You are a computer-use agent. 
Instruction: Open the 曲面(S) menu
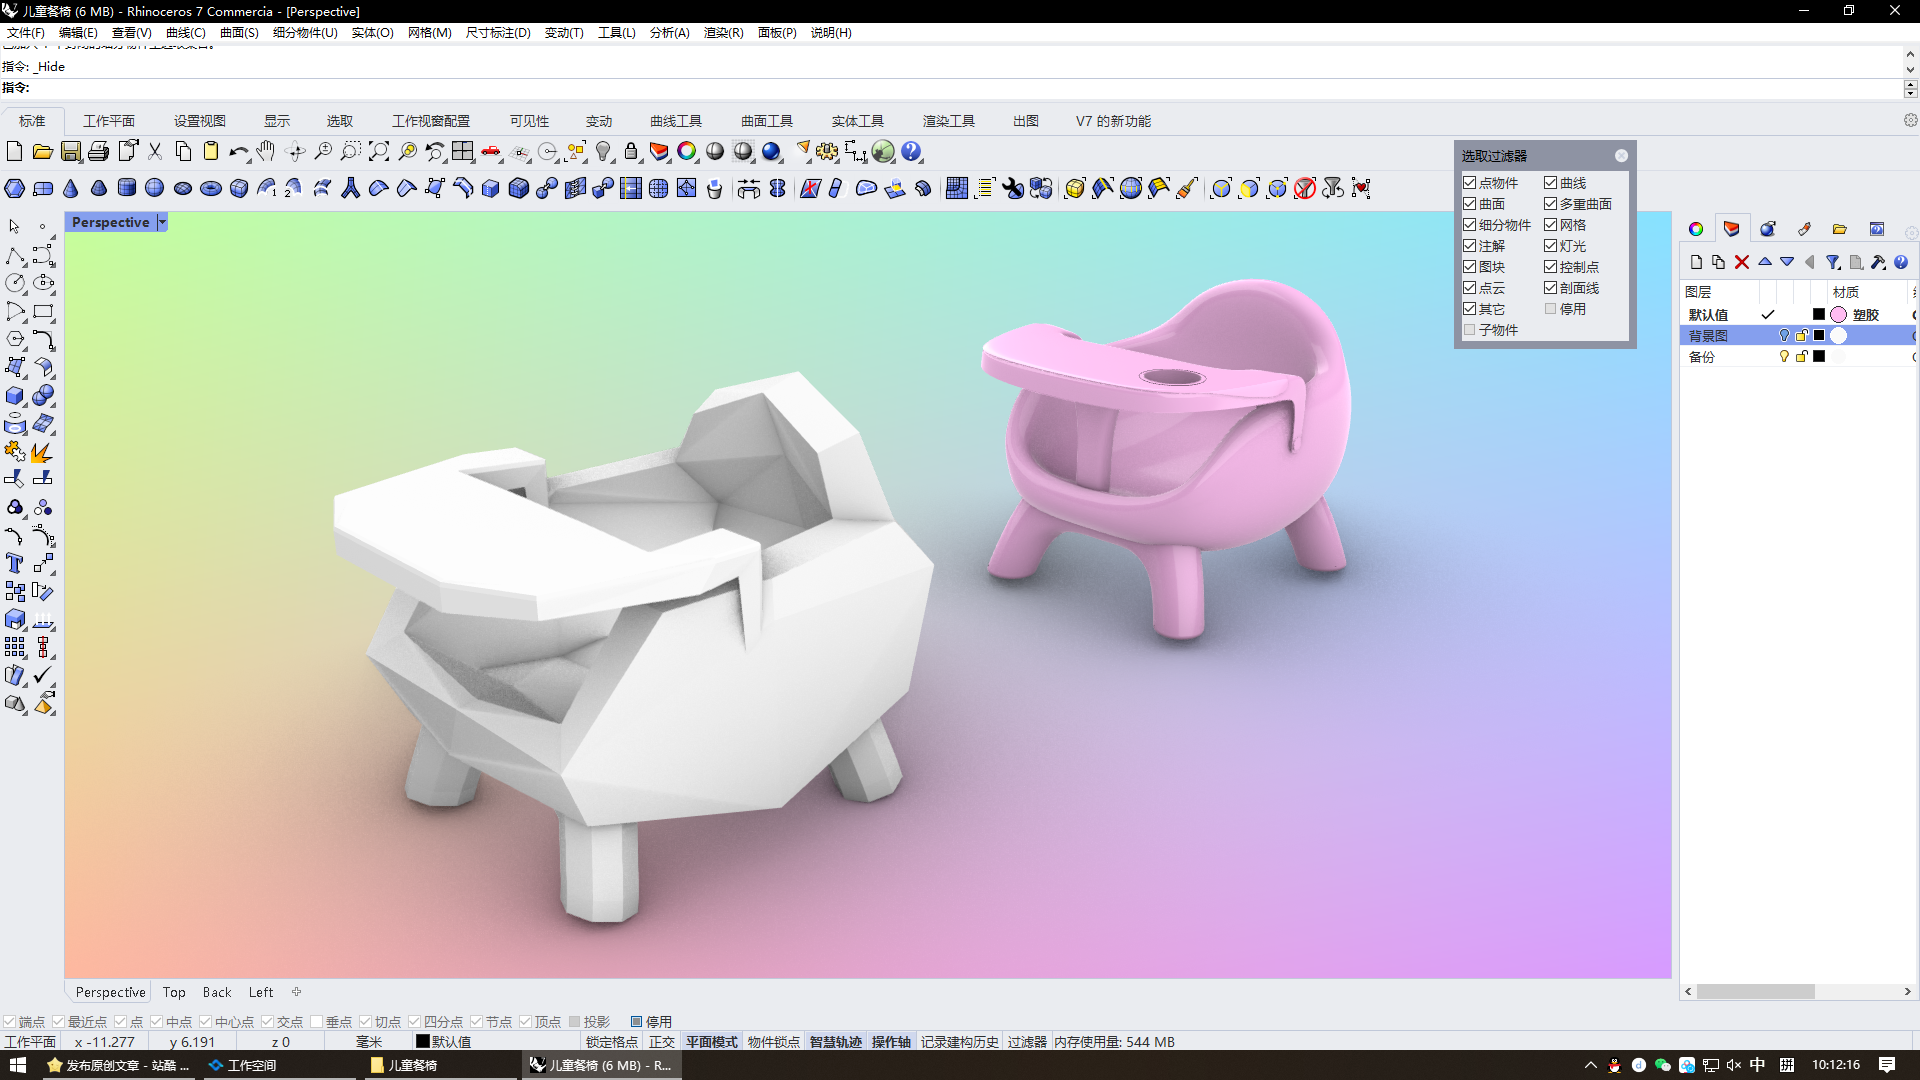pos(239,33)
